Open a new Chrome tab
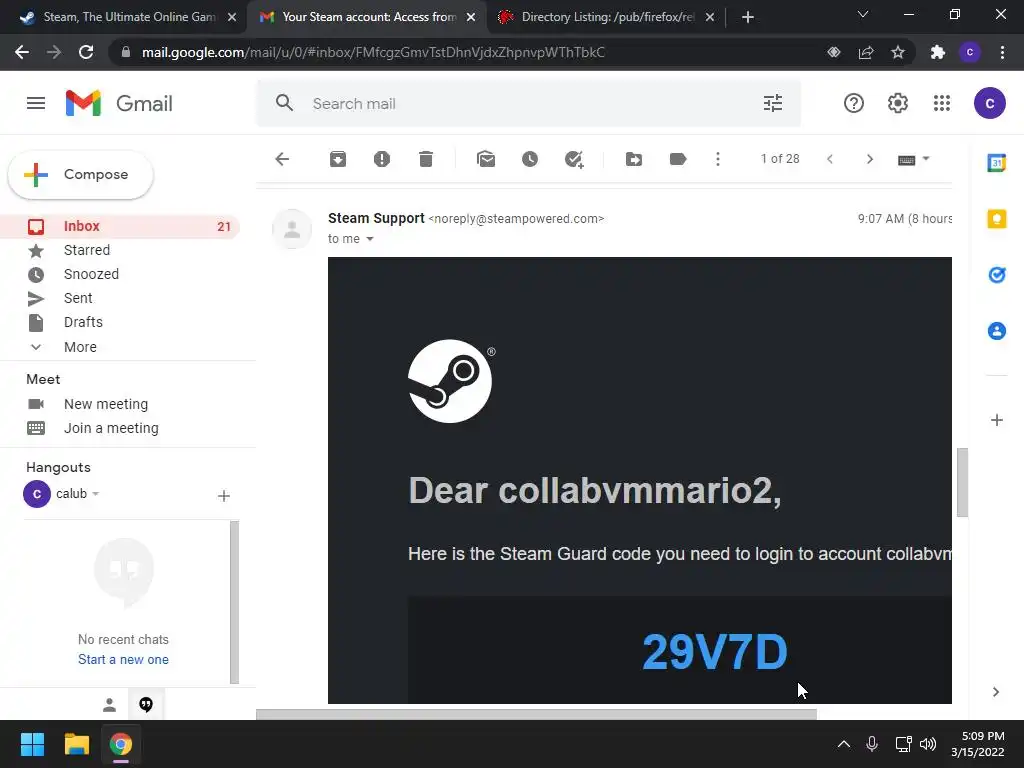This screenshot has height=768, width=1024. pyautogui.click(x=748, y=17)
